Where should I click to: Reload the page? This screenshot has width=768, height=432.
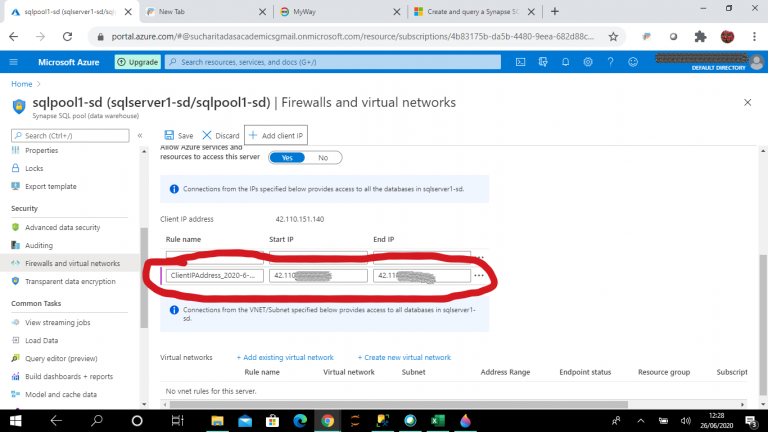point(68,37)
